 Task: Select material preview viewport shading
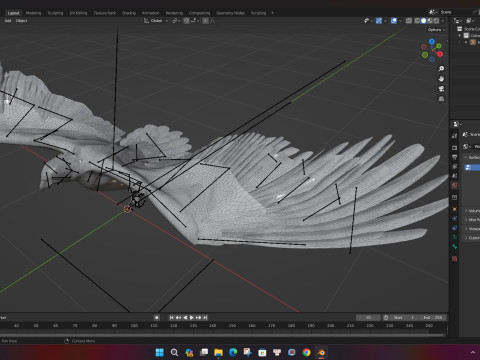click(430, 21)
